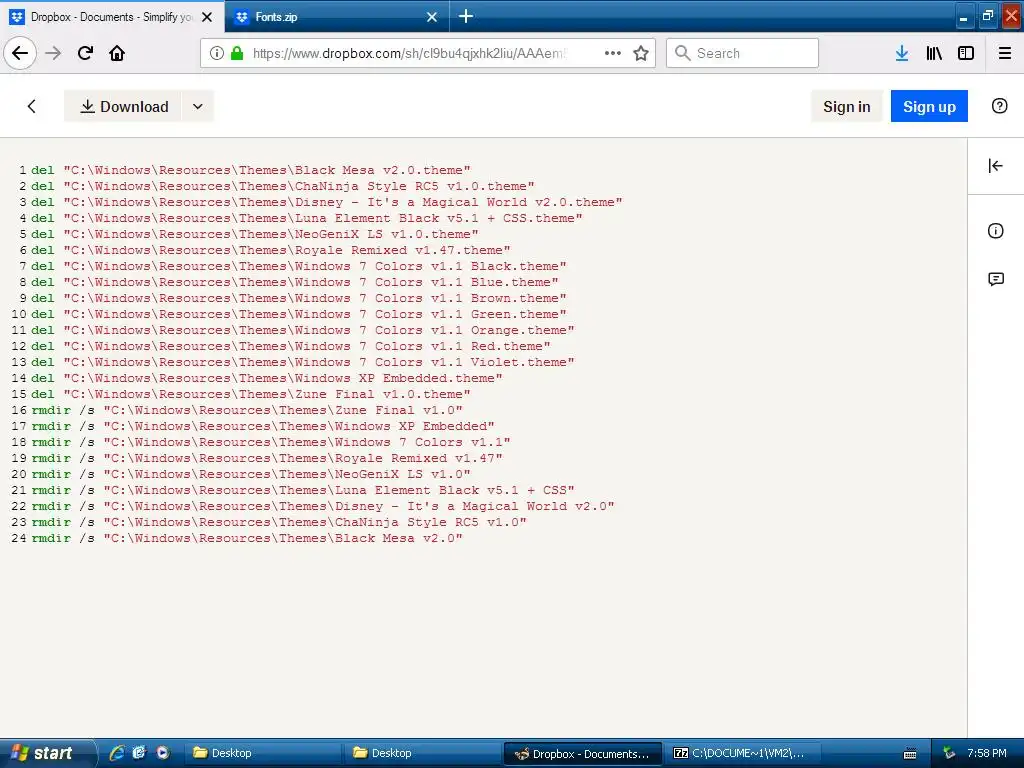This screenshot has width=1024, height=768.
Task: Click the blue Sign up button
Action: pos(929,106)
